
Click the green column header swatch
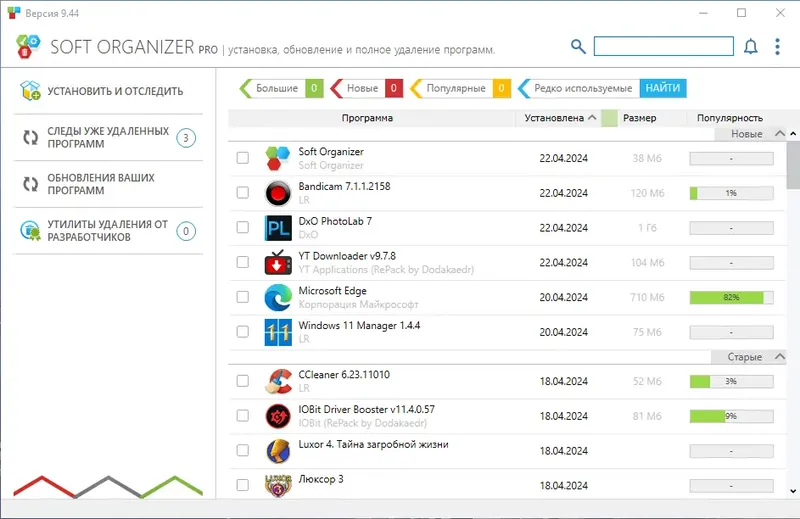point(609,118)
